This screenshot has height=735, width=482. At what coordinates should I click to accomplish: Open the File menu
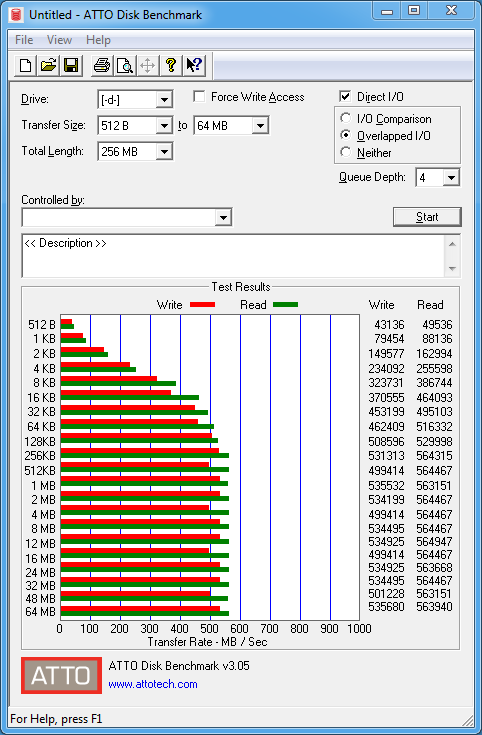24,40
